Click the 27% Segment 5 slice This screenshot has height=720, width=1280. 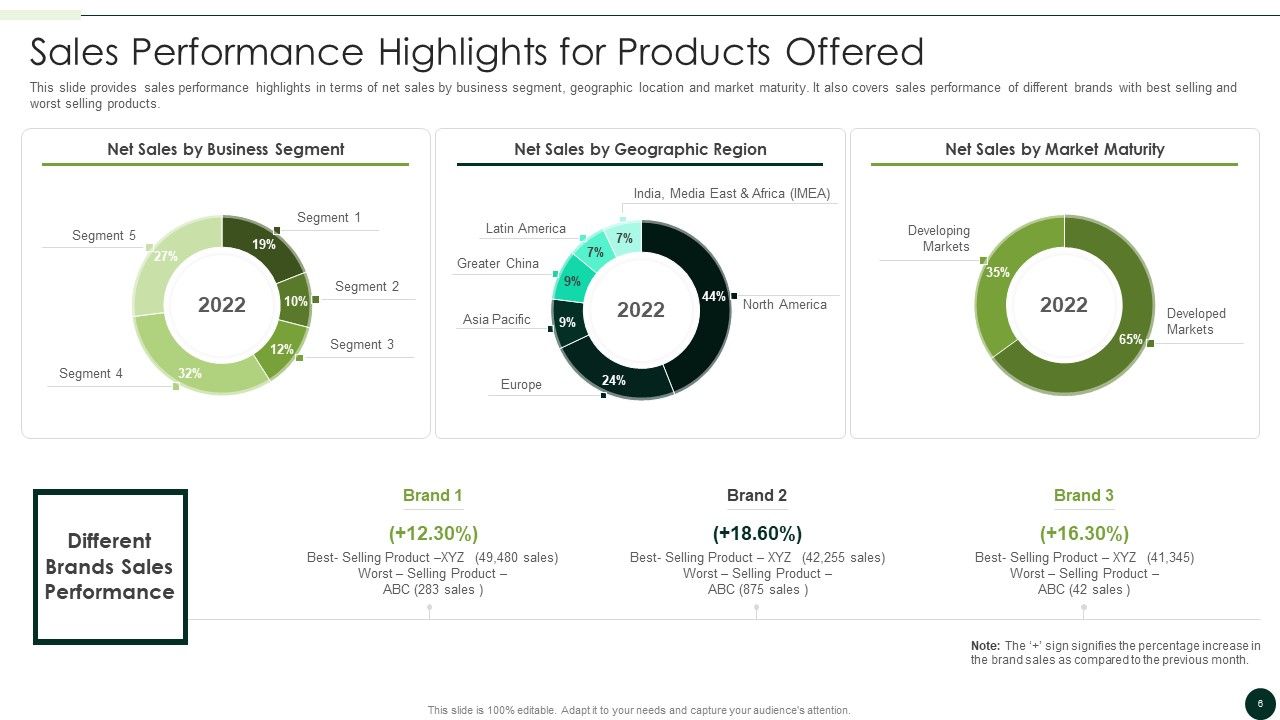(x=170, y=260)
